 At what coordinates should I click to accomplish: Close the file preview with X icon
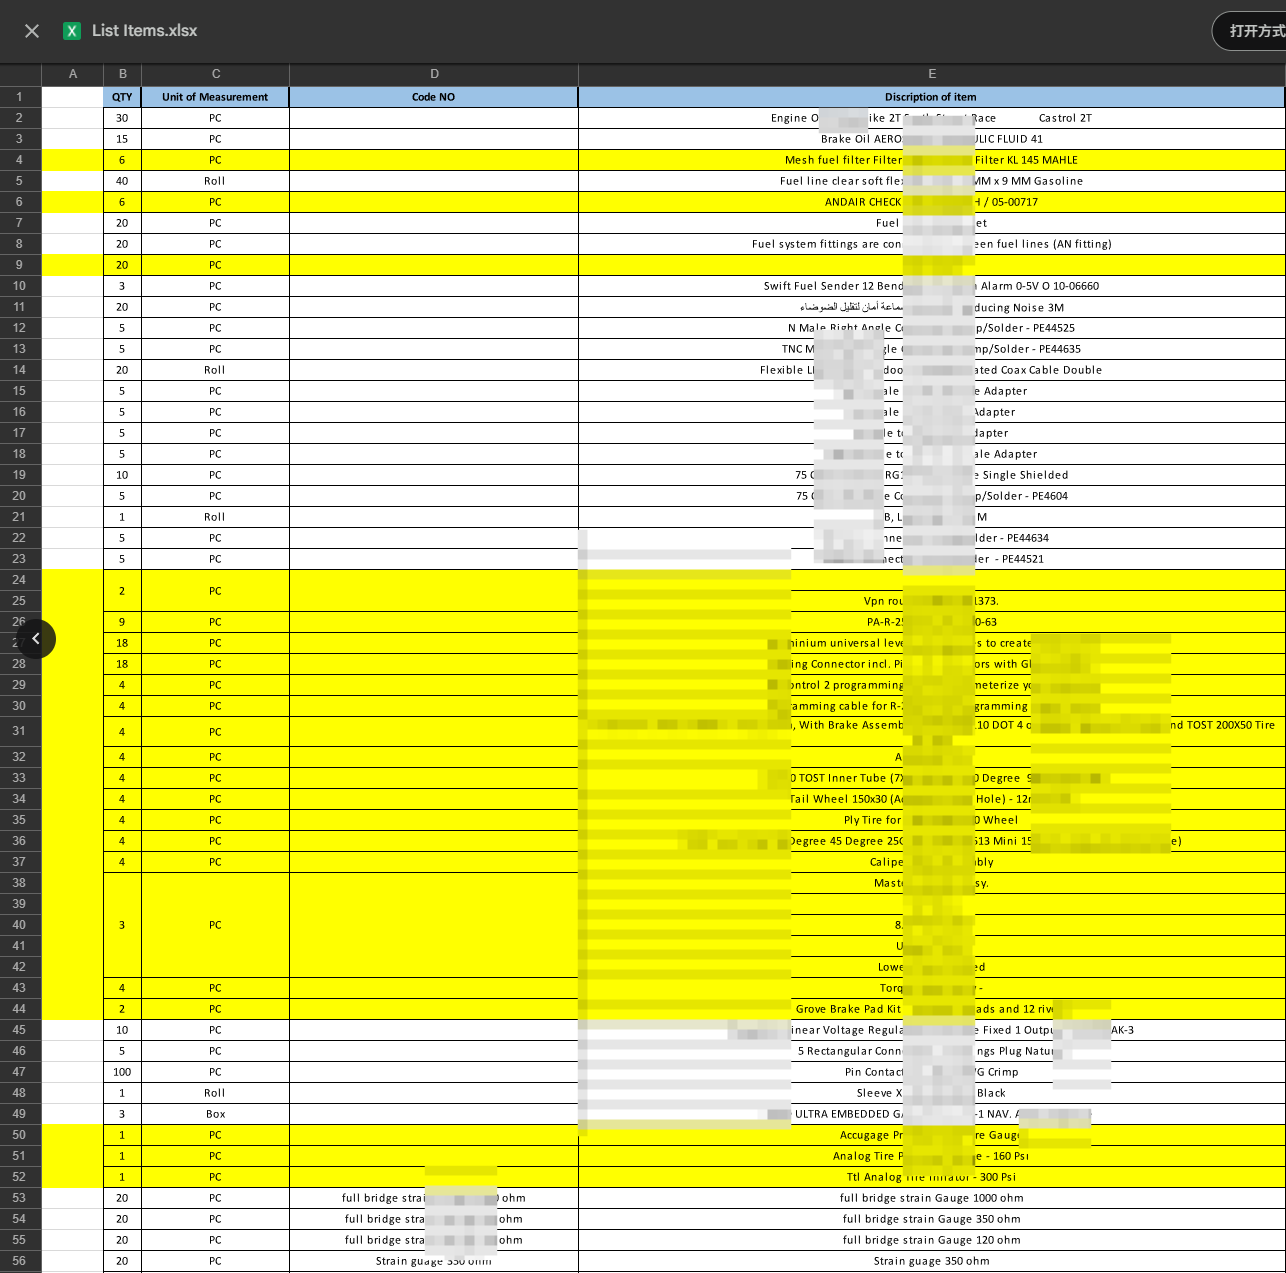[32, 31]
